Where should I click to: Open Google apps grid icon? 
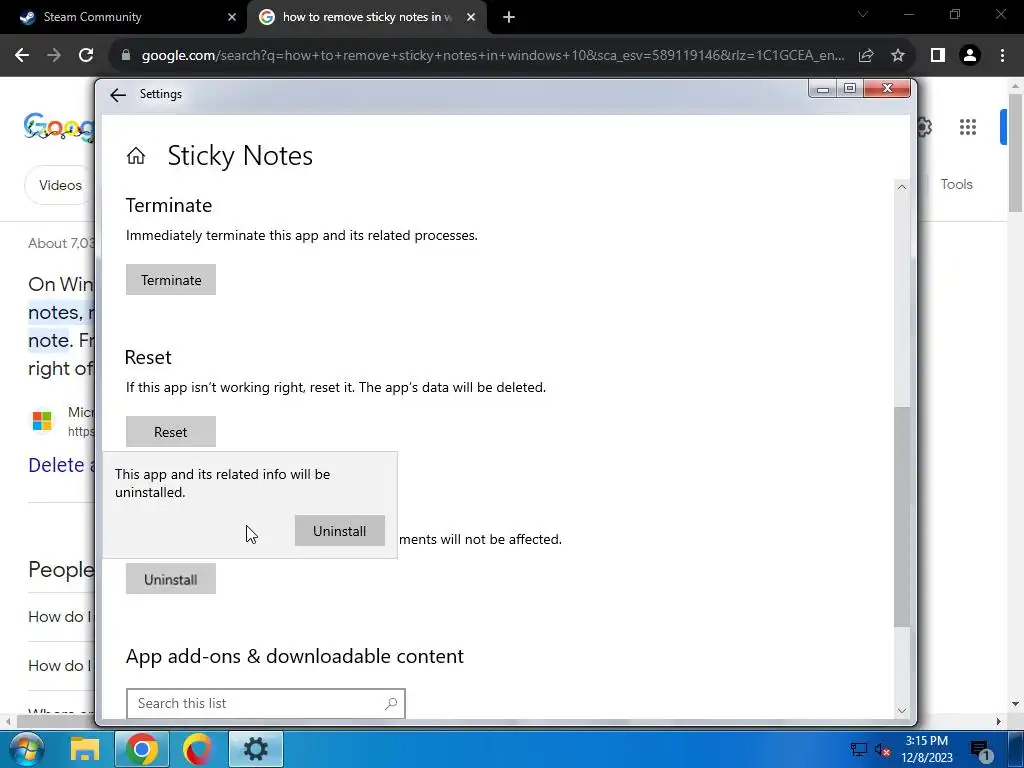(968, 127)
